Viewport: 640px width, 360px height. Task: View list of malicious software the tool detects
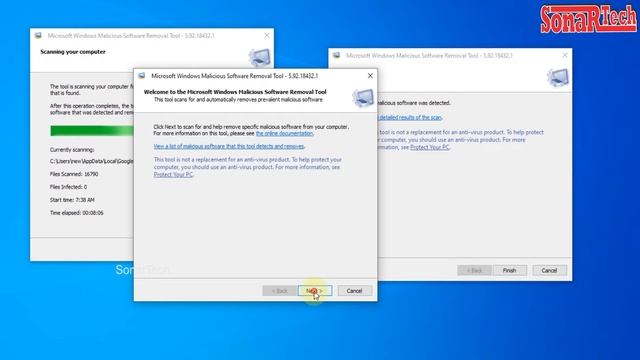[x=229, y=146]
